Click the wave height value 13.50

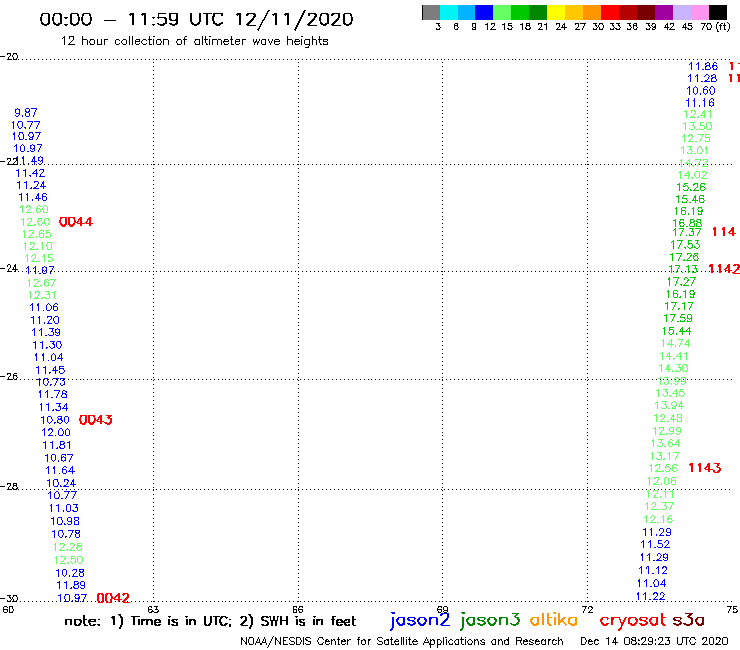pos(697,127)
